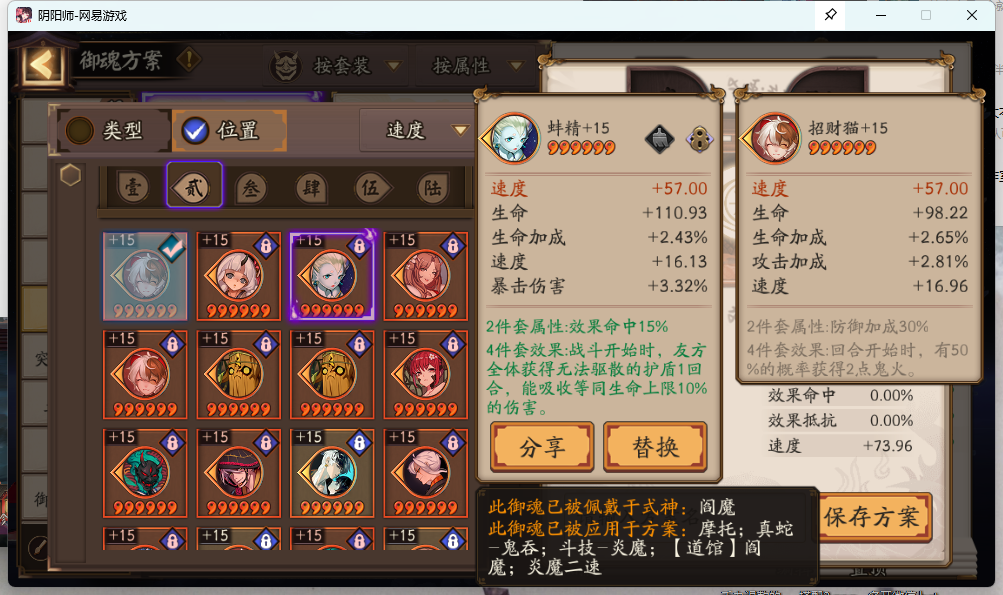1003x595 pixels.
Task: Switch to position 陆 tab
Action: (x=432, y=188)
